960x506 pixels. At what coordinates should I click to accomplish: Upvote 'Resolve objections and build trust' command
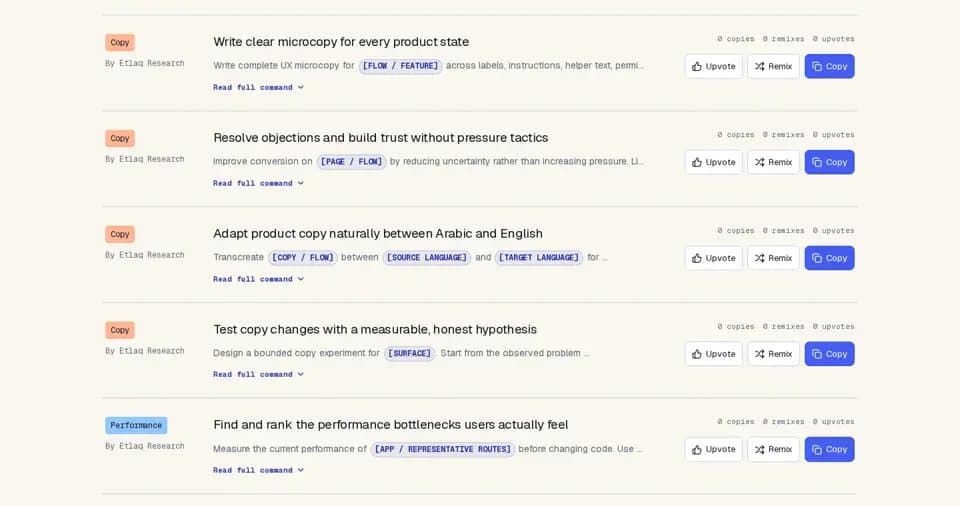click(x=713, y=162)
